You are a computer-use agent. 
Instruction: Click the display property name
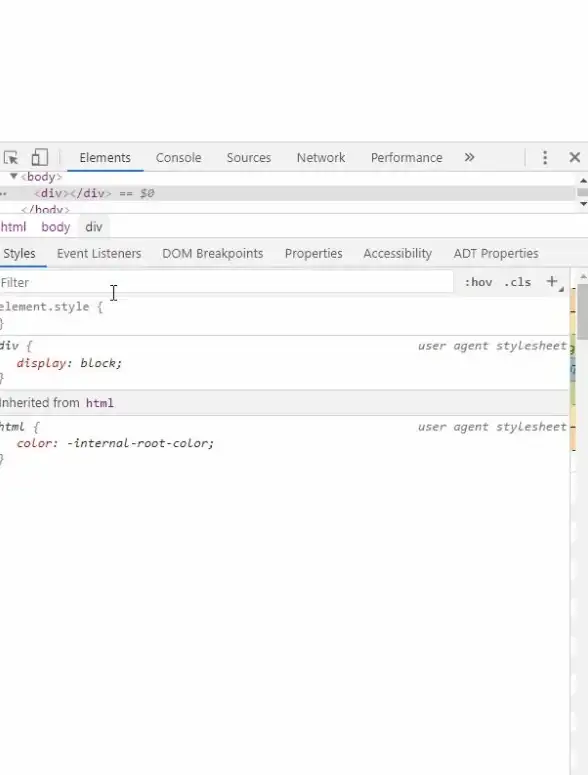(41, 363)
